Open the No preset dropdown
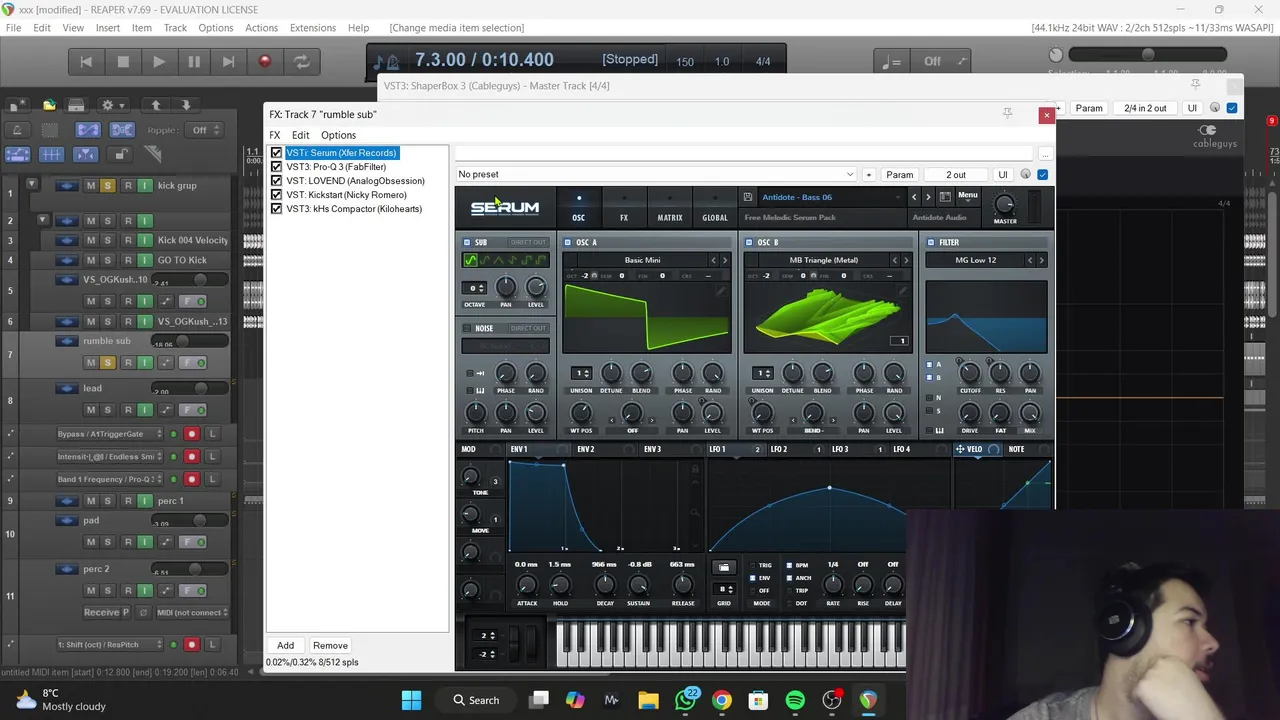Viewport: 1280px width, 720px height. 656,174
